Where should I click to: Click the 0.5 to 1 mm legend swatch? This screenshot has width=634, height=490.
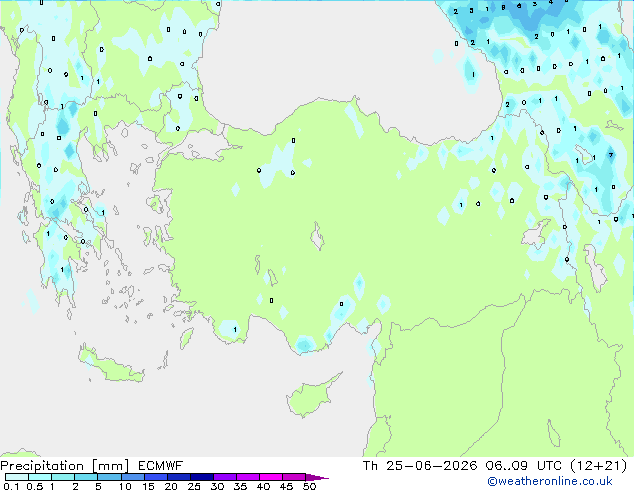(40, 477)
